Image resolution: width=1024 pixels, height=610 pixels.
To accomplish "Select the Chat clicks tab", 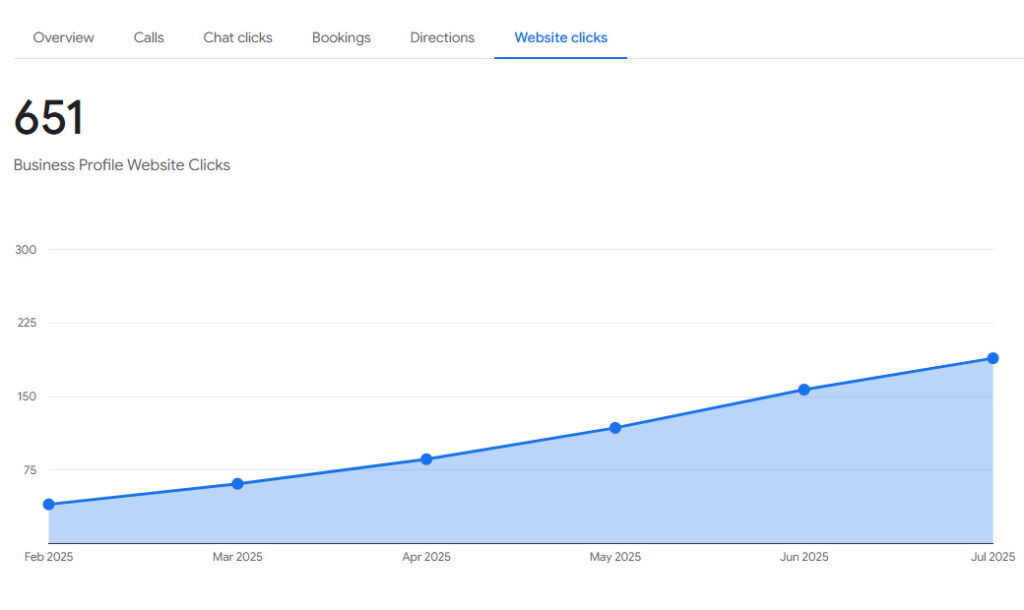I will pos(238,38).
